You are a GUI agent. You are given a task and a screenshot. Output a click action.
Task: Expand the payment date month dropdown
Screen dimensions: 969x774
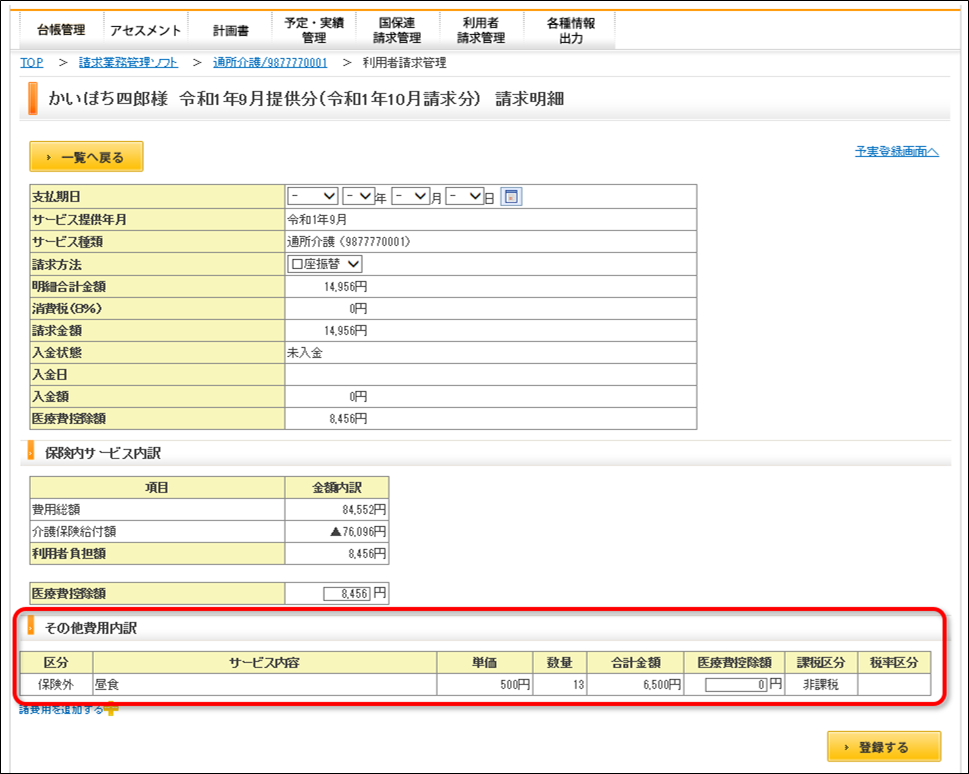pos(410,197)
